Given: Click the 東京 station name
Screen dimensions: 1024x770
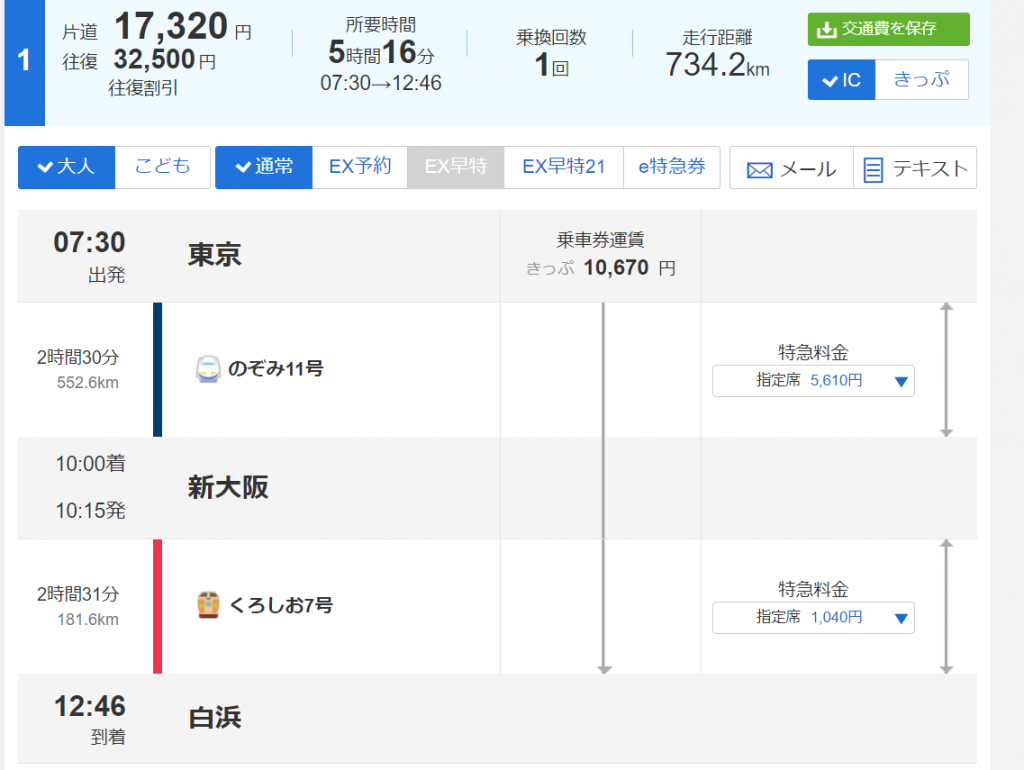Looking at the screenshot, I should pos(215,255).
